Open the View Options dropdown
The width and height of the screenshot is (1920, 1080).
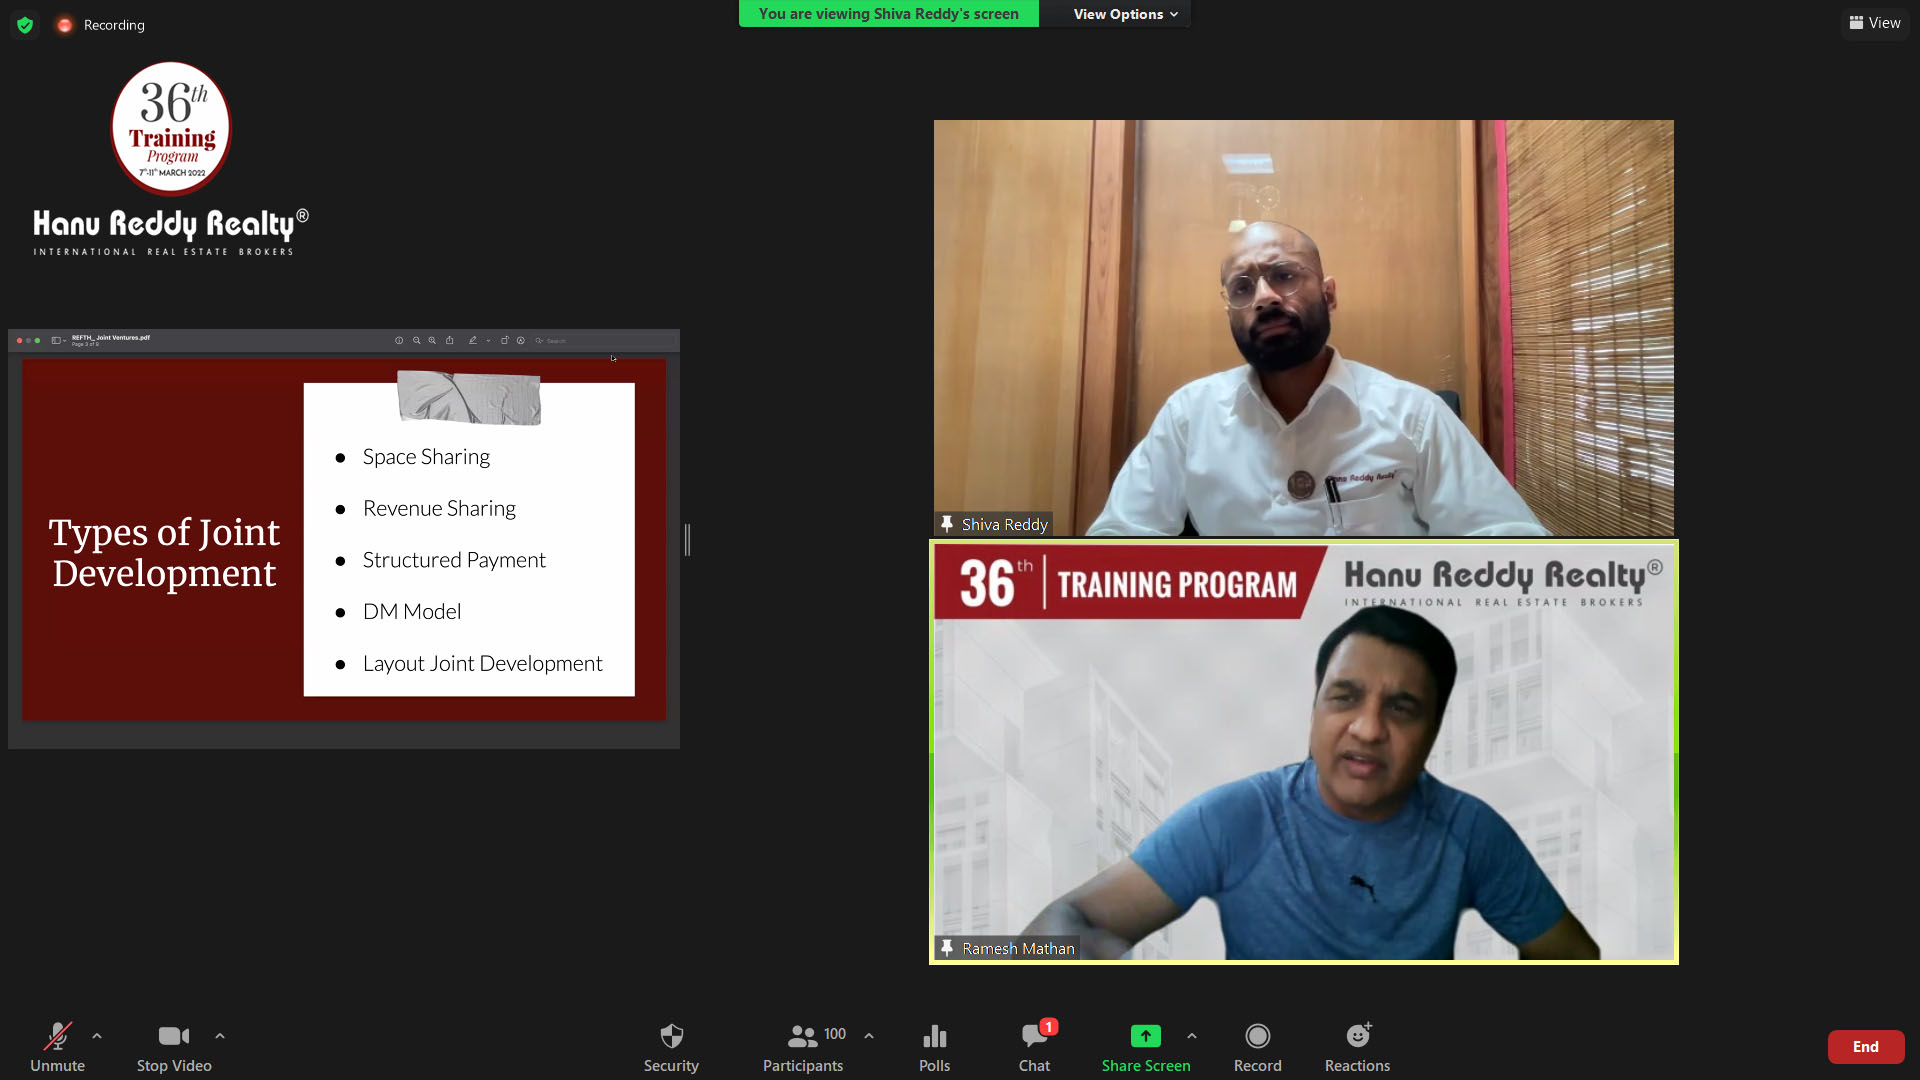1125,14
